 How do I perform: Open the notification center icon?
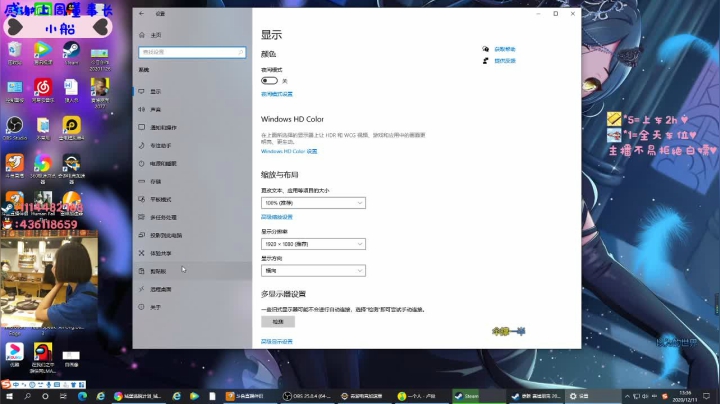click(706, 396)
